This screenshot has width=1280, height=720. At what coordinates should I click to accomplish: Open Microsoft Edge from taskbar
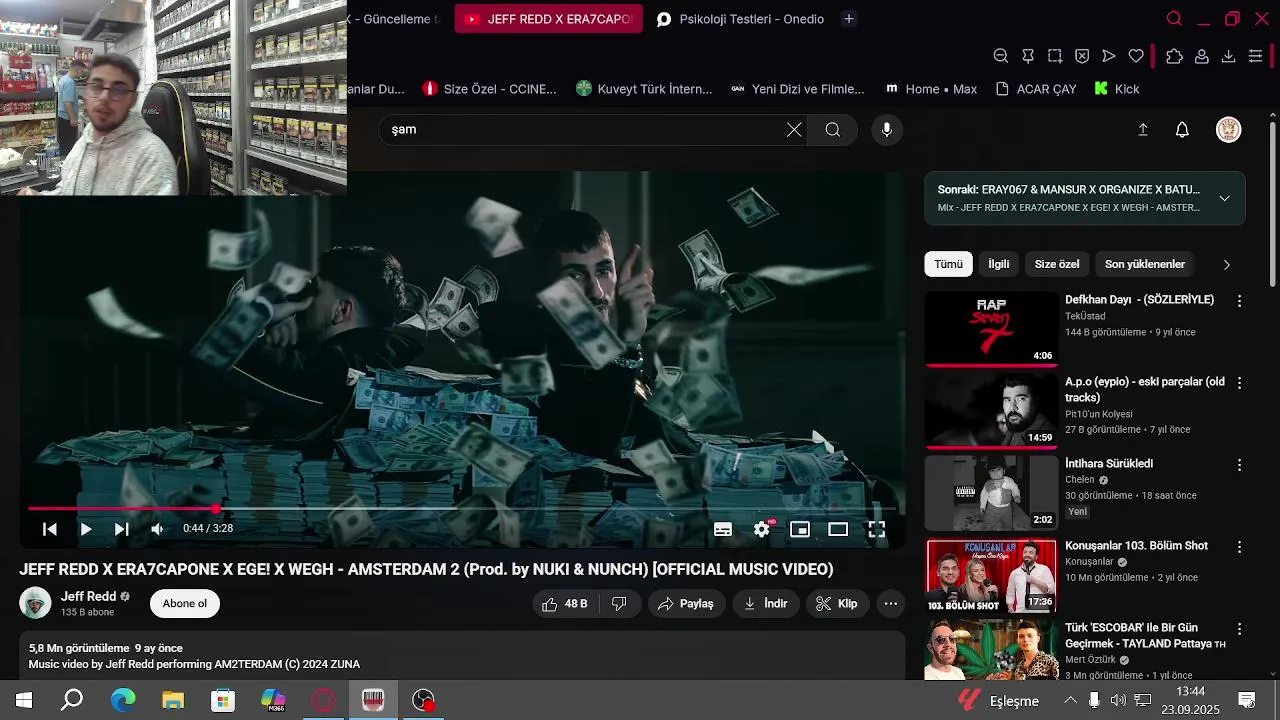tap(123, 700)
